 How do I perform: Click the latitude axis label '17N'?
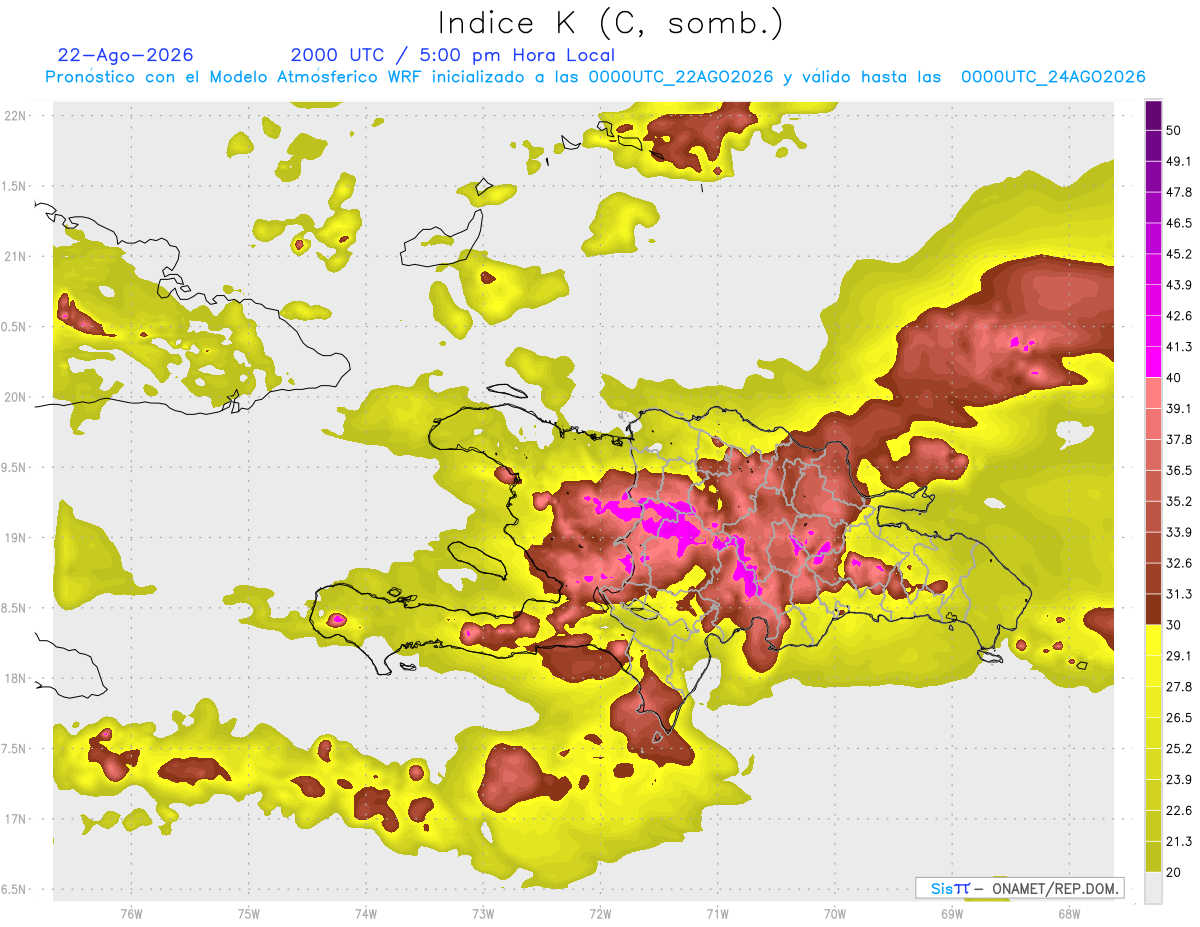tap(15, 820)
